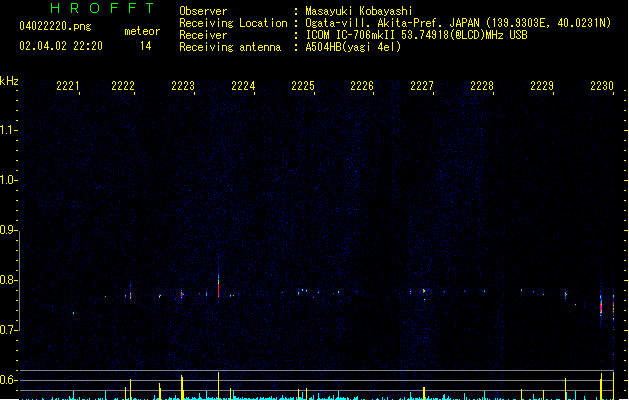Click the Observer label
Image resolution: width=629 pixels, height=400 pixels.
[x=203, y=11]
